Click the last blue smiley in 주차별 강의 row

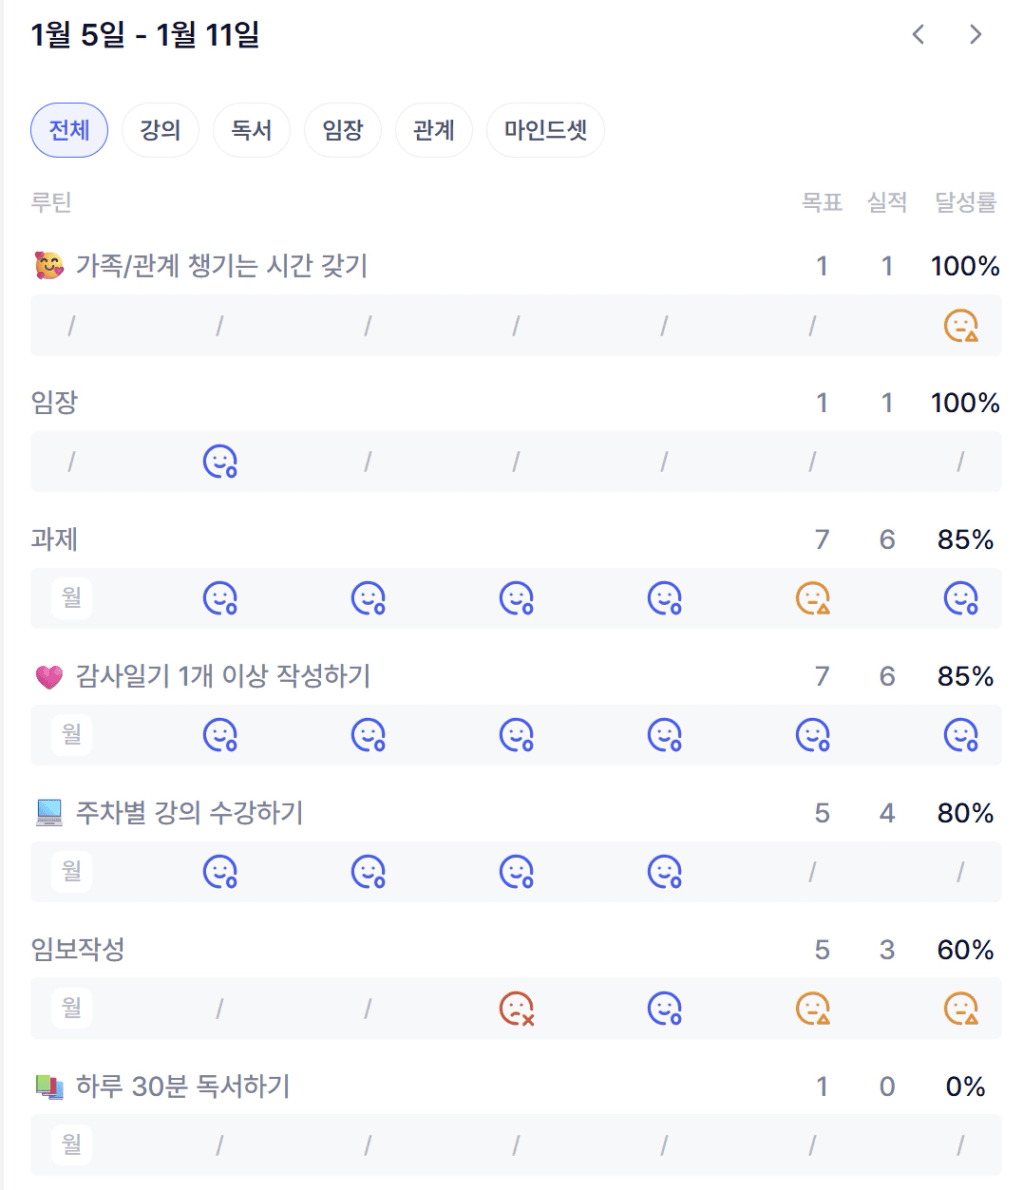pos(664,872)
